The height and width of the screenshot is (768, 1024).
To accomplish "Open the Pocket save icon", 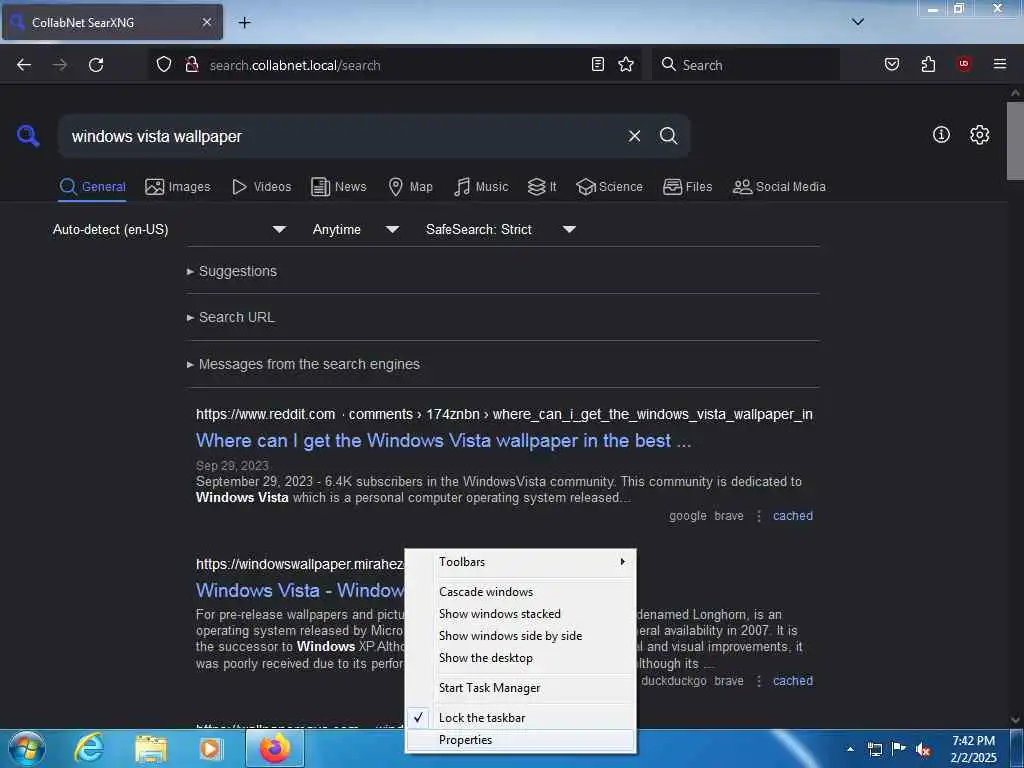I will pos(892,64).
